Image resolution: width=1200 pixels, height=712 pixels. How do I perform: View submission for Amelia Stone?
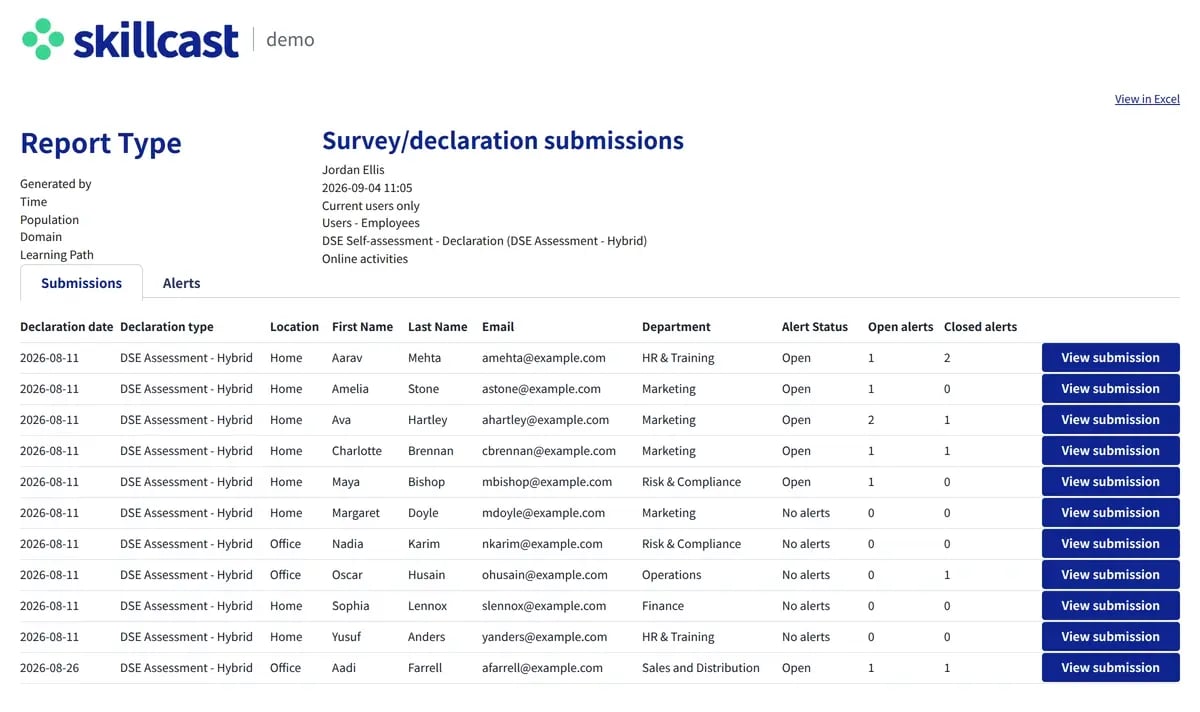coord(1110,389)
